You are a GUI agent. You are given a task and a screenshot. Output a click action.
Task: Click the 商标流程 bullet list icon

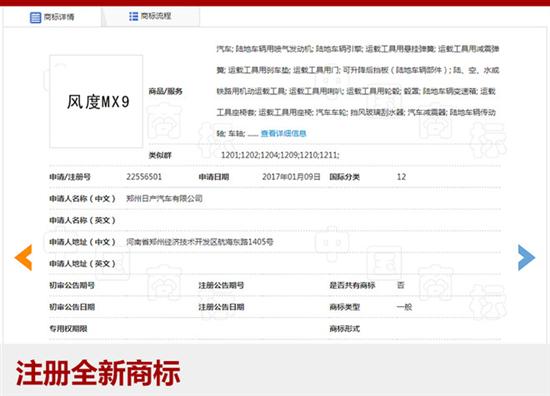tap(133, 16)
